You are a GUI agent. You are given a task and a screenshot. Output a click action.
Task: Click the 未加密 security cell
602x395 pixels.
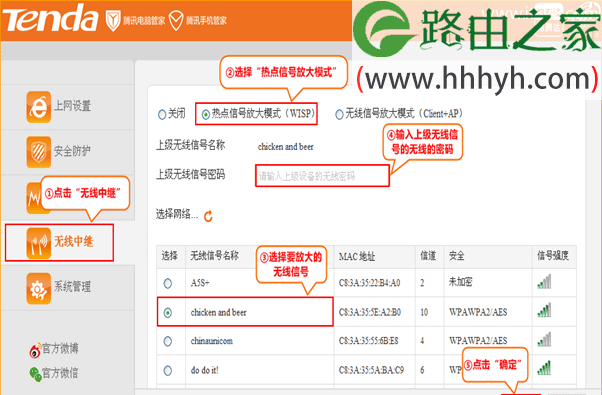coord(461,282)
